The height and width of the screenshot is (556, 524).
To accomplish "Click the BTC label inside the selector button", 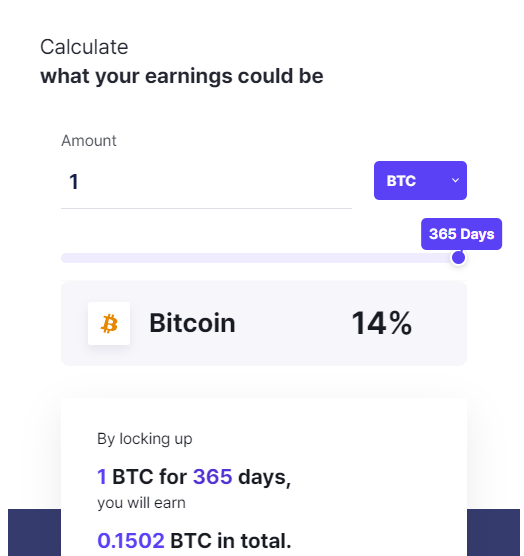I will point(401,181).
